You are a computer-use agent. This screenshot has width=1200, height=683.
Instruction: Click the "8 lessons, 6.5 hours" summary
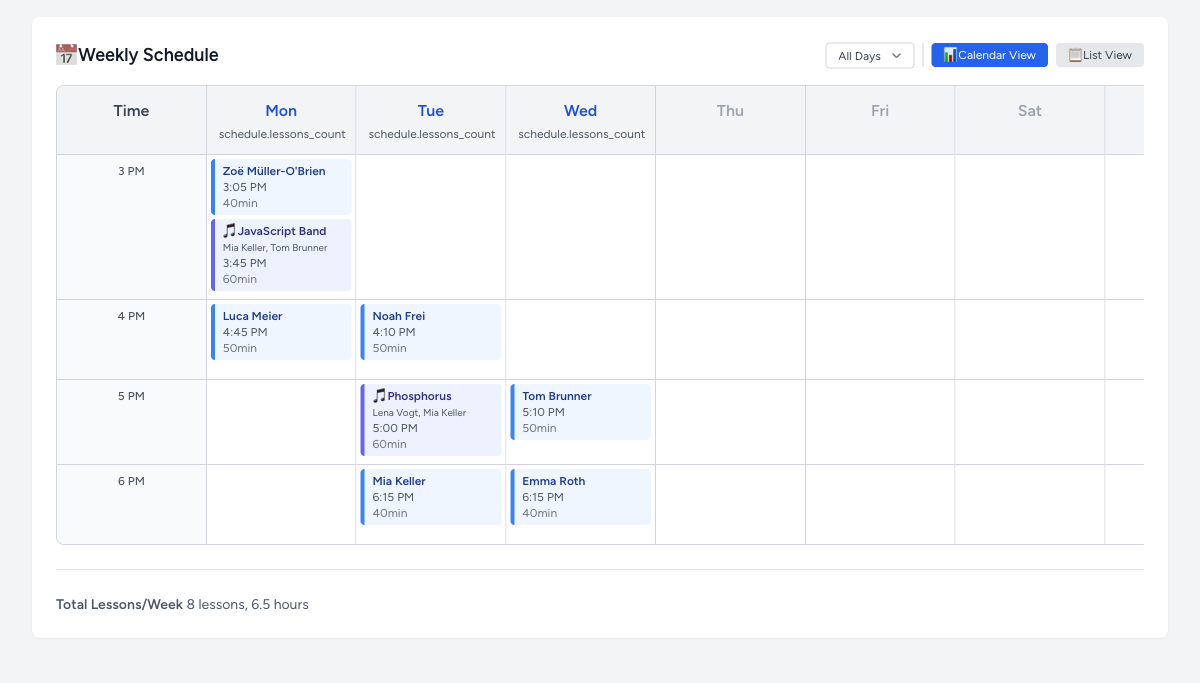click(247, 604)
